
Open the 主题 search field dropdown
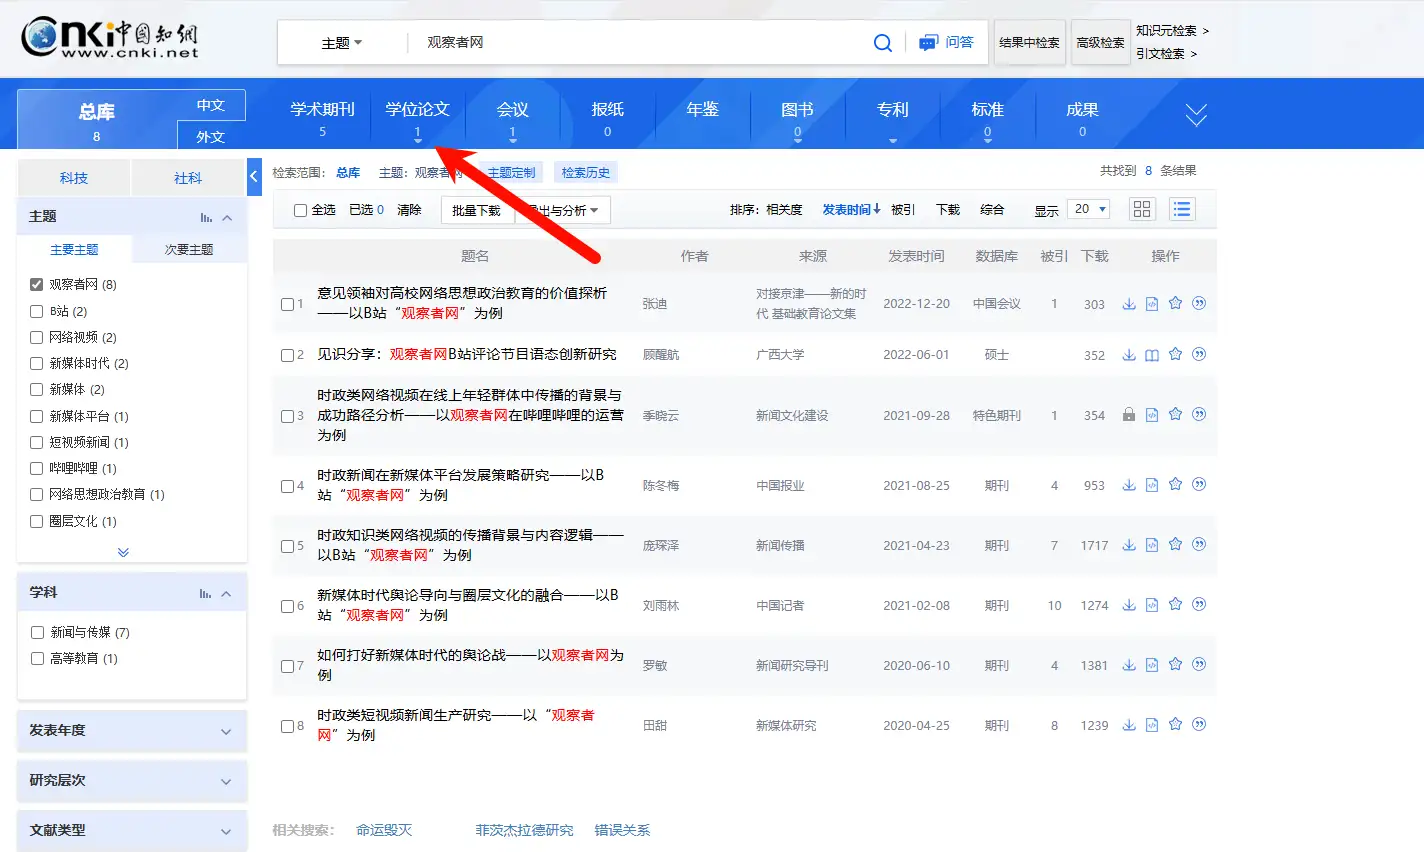[342, 43]
